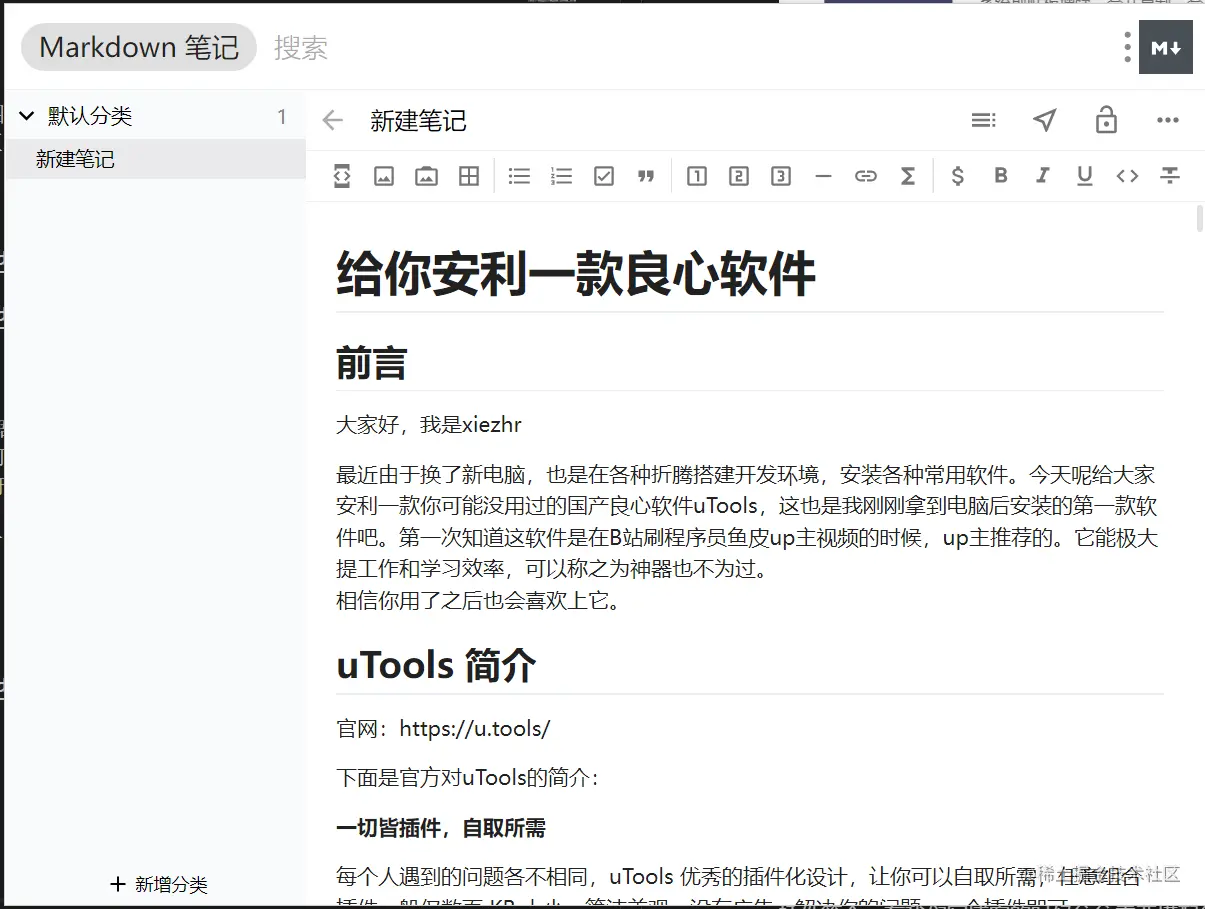Screen dimensions: 1205x909
Task: Click the text 官网：https://u.tools/
Action: pos(443,728)
